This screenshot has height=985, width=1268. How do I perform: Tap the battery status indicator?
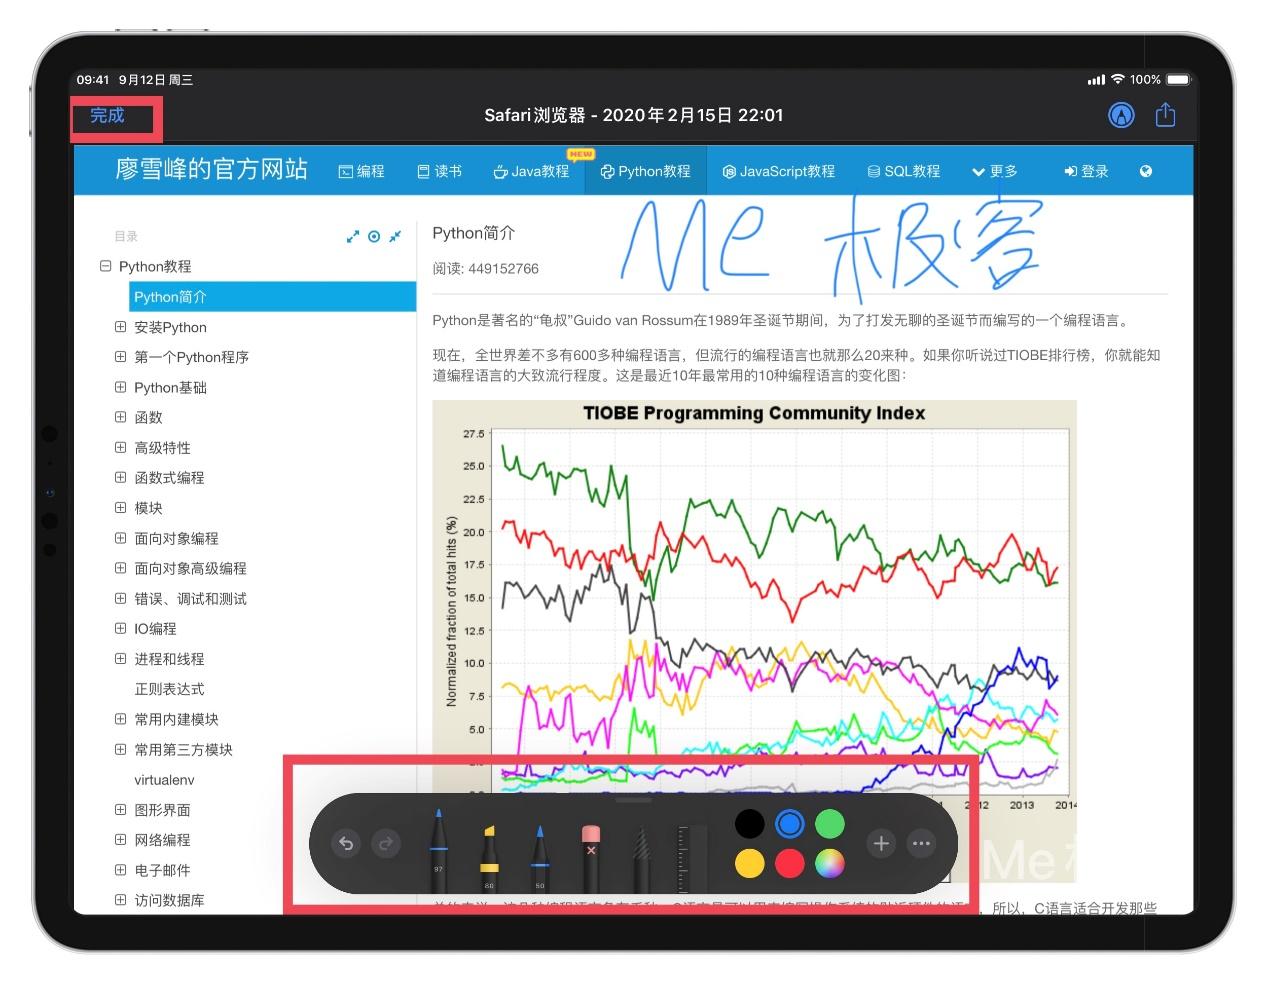1178,79
